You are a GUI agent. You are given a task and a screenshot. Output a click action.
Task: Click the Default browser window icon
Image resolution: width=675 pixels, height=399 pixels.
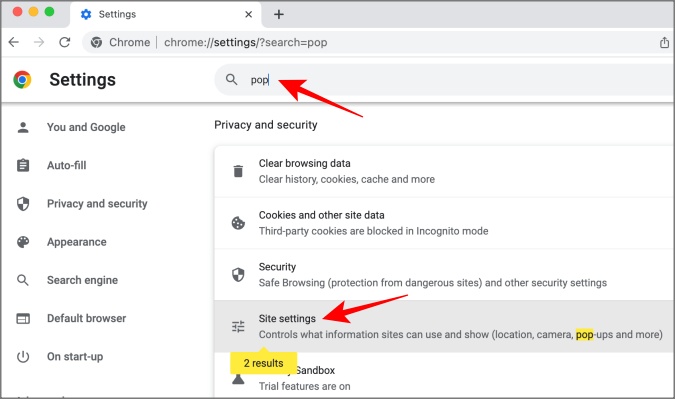click(x=23, y=319)
